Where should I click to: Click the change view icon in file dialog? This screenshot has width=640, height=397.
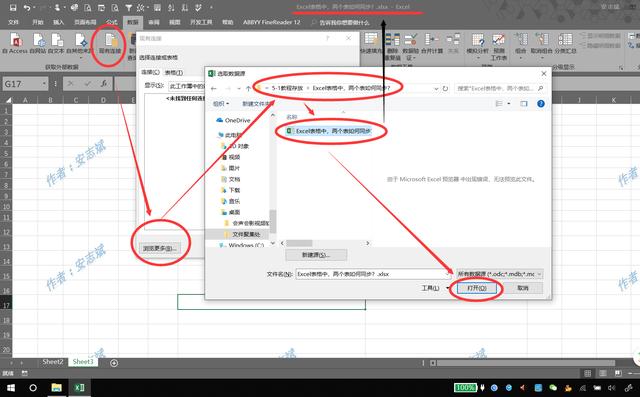[499, 104]
